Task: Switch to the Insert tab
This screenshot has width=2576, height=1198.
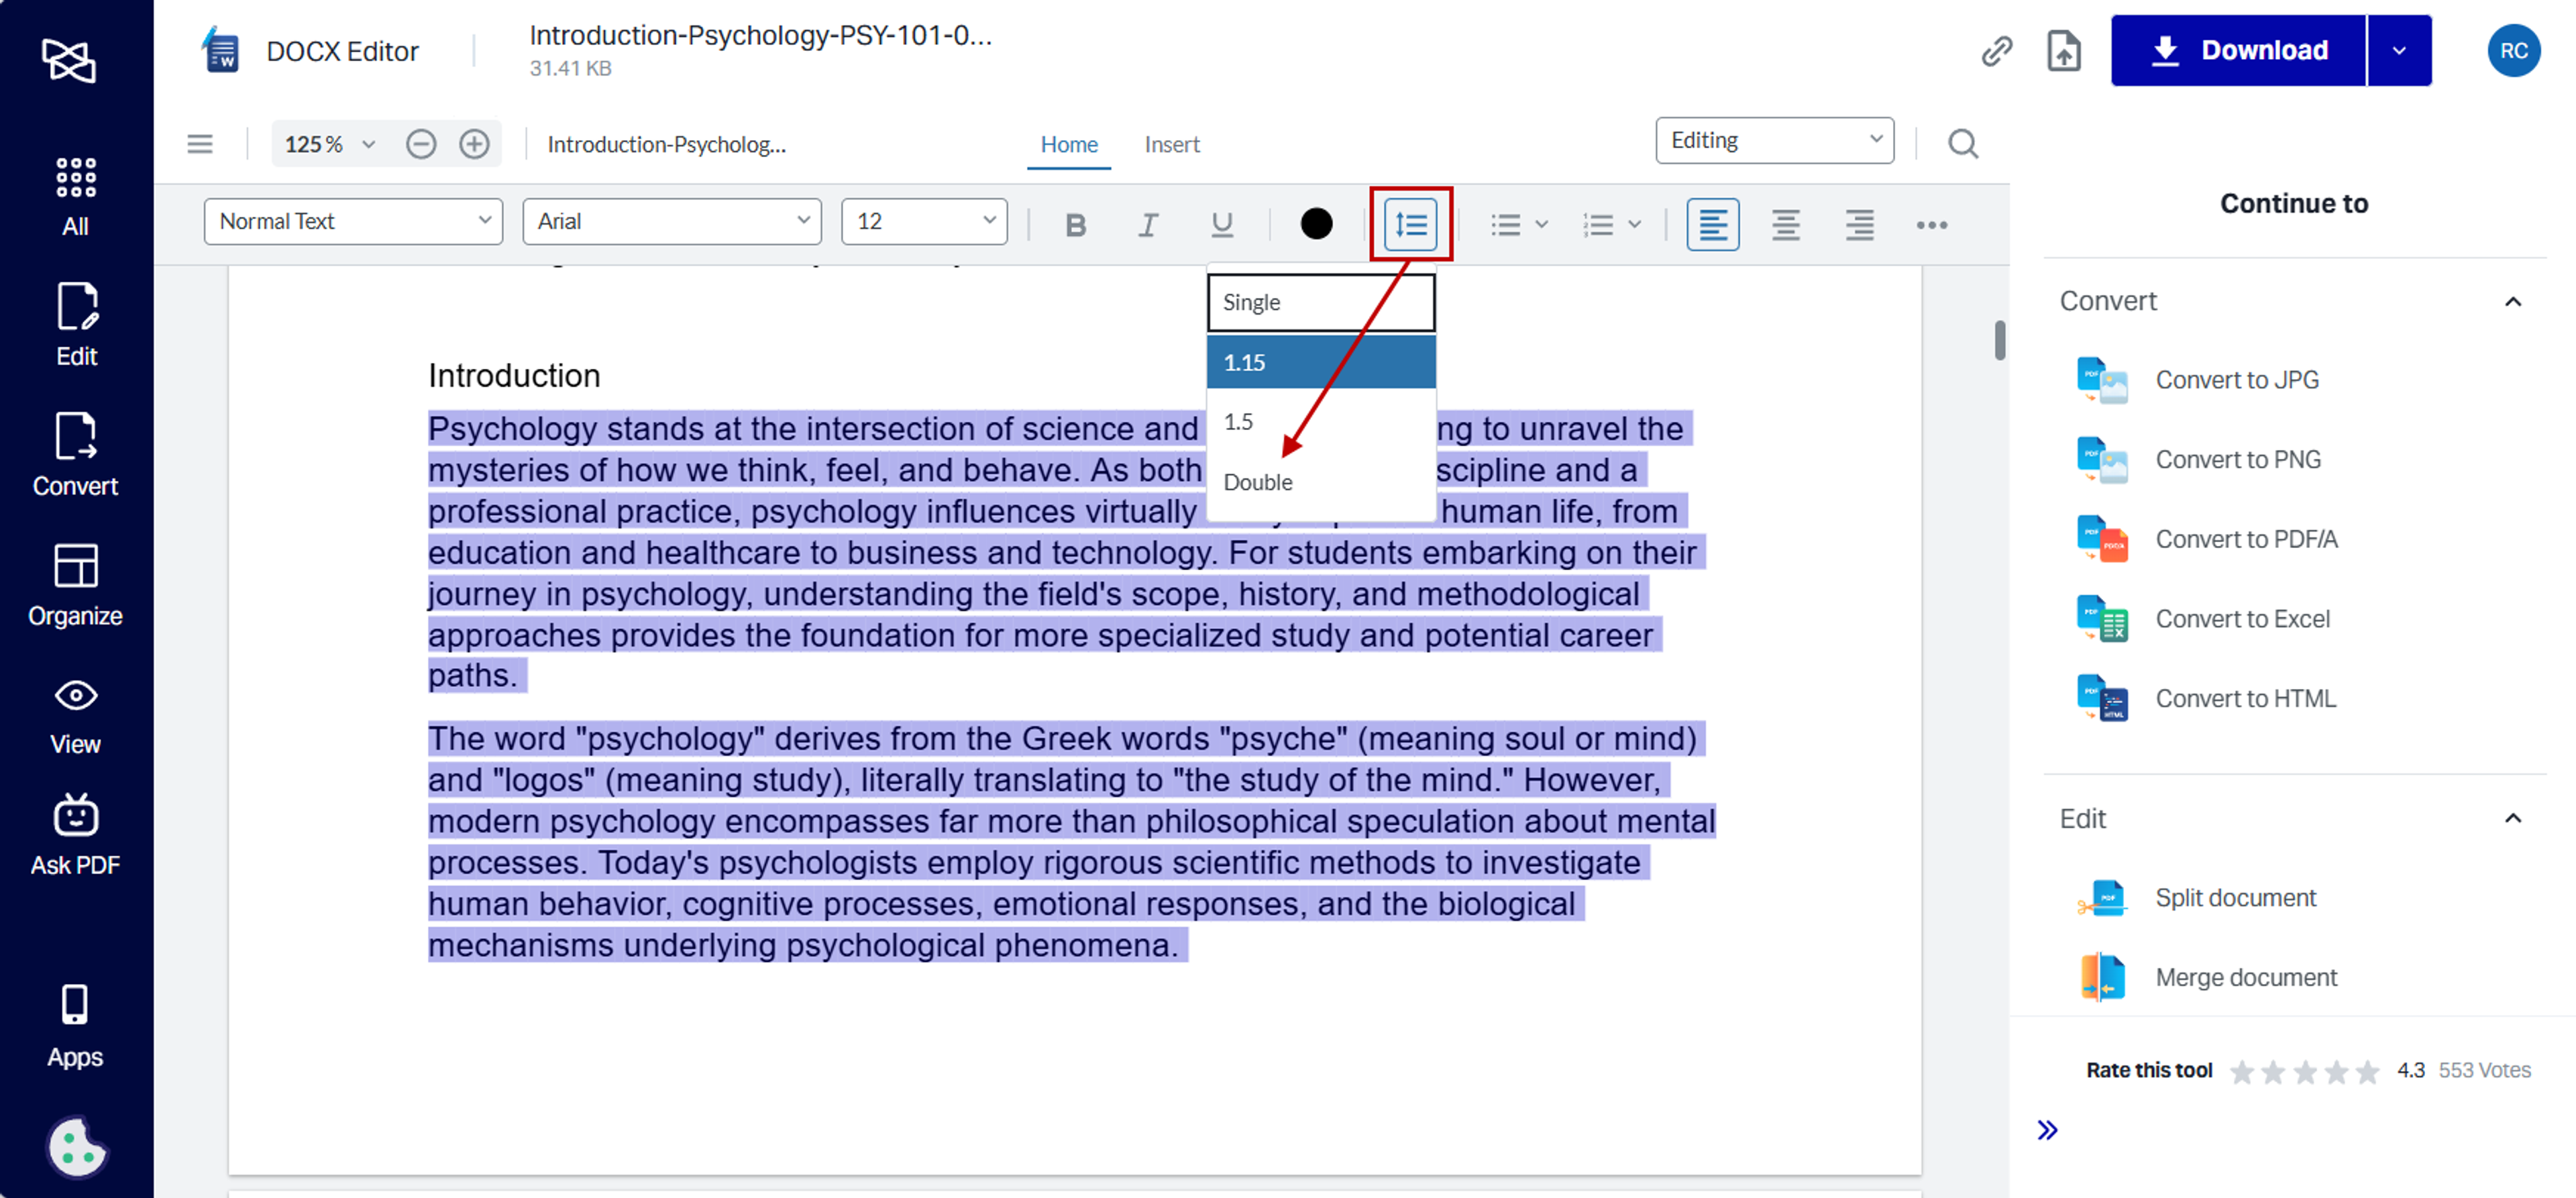Action: pyautogui.click(x=1172, y=145)
